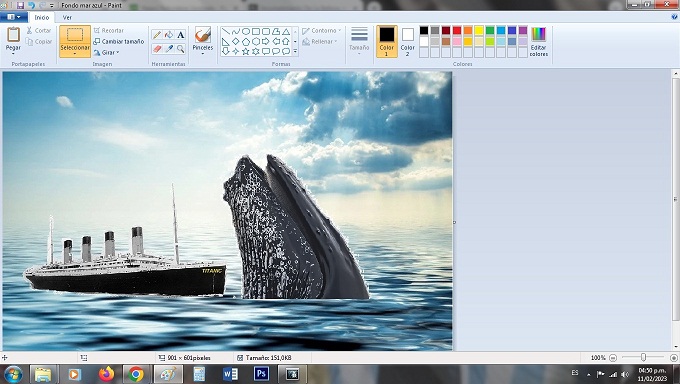Choose the yellow color swatch
Screen dimensions: 680x384
tap(479, 30)
